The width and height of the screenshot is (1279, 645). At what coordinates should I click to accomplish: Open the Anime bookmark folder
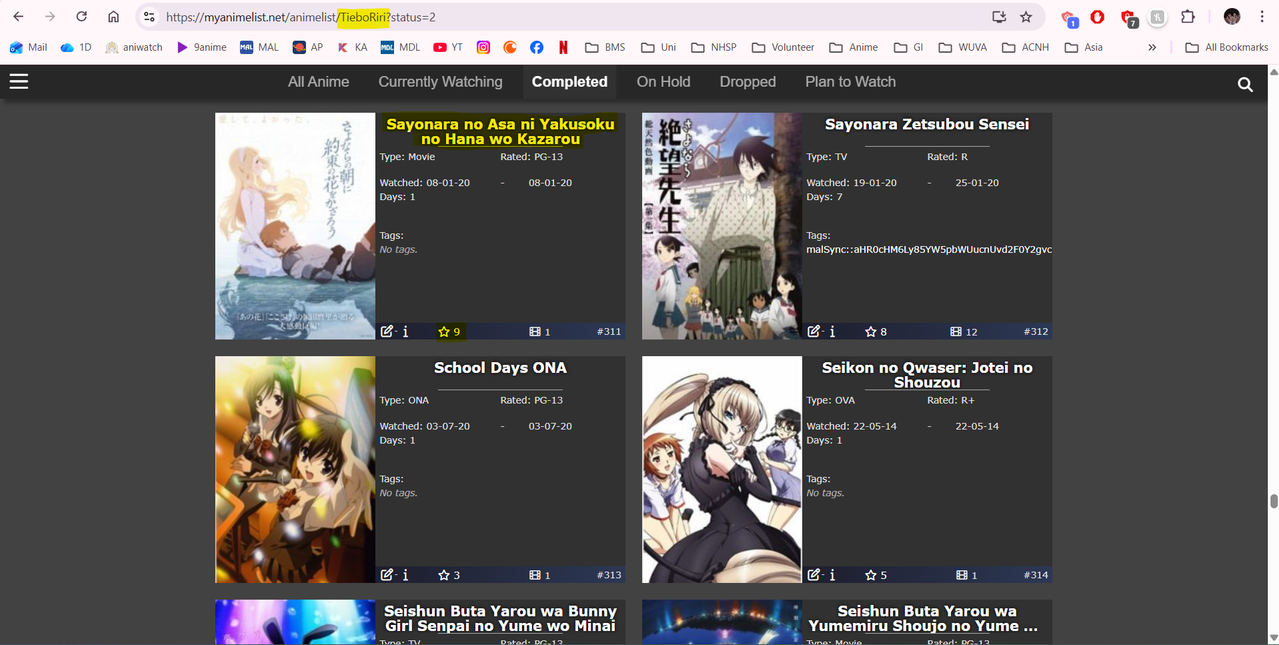[x=853, y=47]
